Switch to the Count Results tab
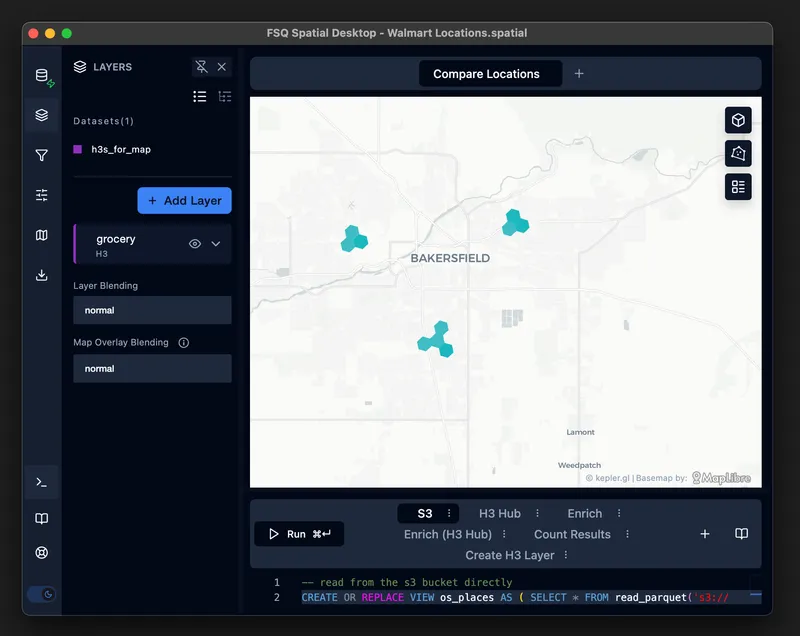 pyautogui.click(x=572, y=535)
